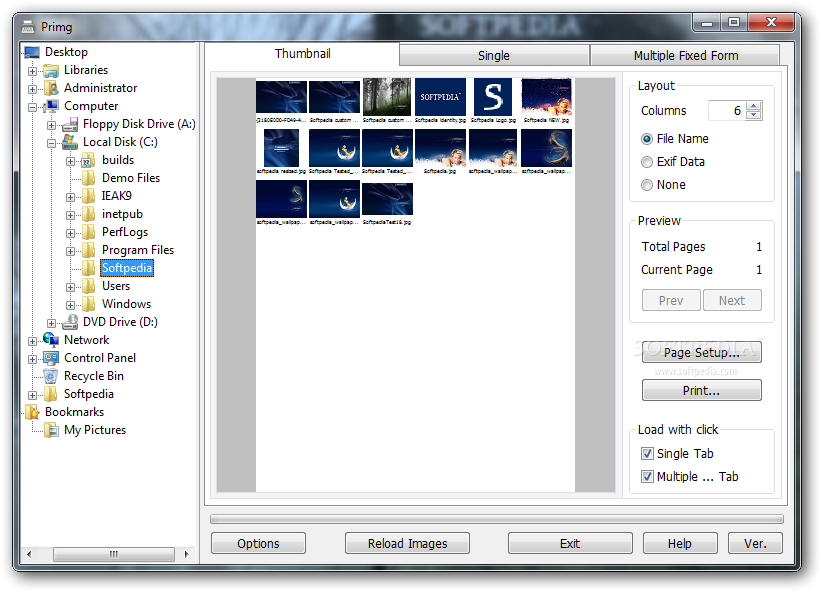The height and width of the screenshot is (592, 822).
Task: Select the None caption radio button
Action: point(647,185)
